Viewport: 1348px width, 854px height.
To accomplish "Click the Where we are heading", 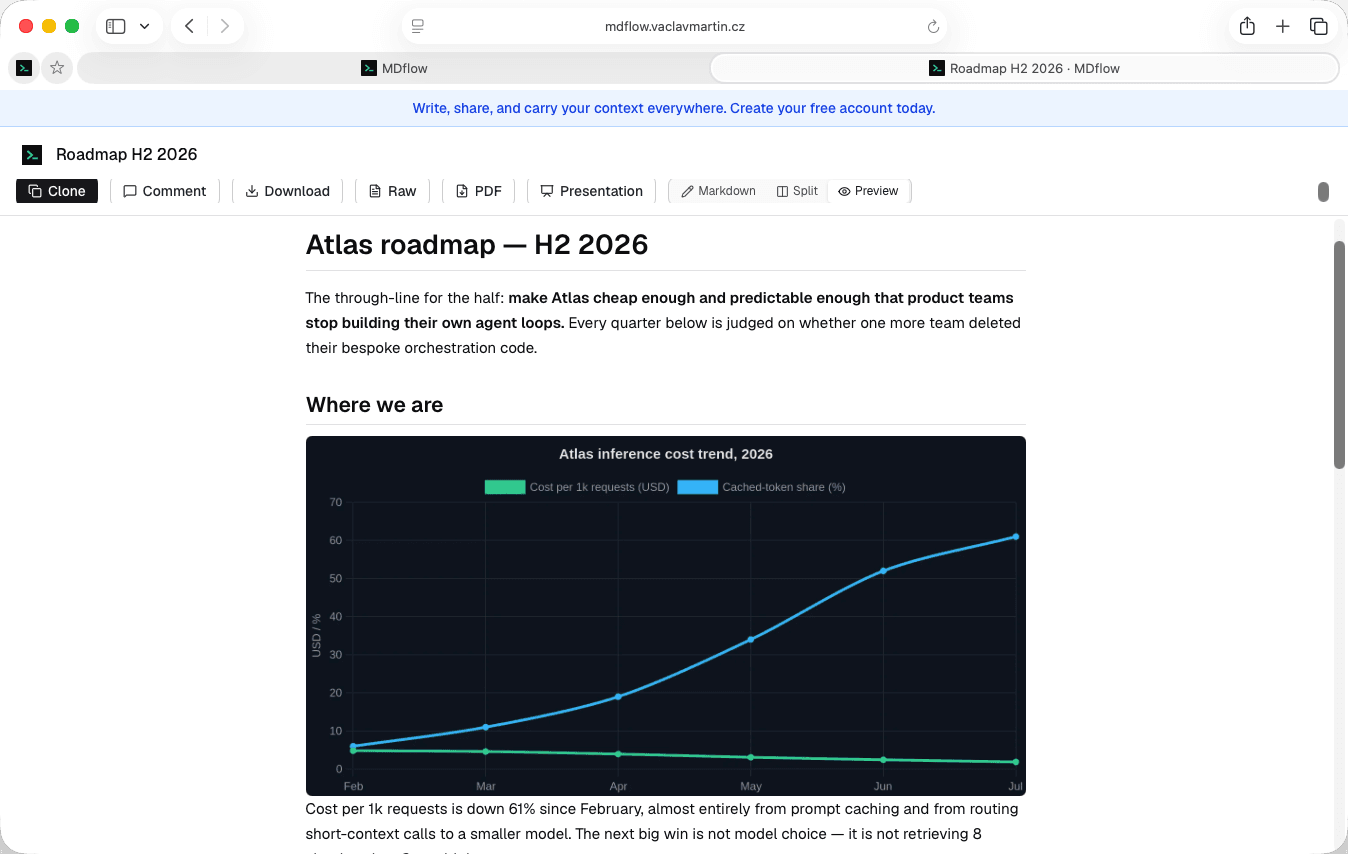I will (374, 405).
